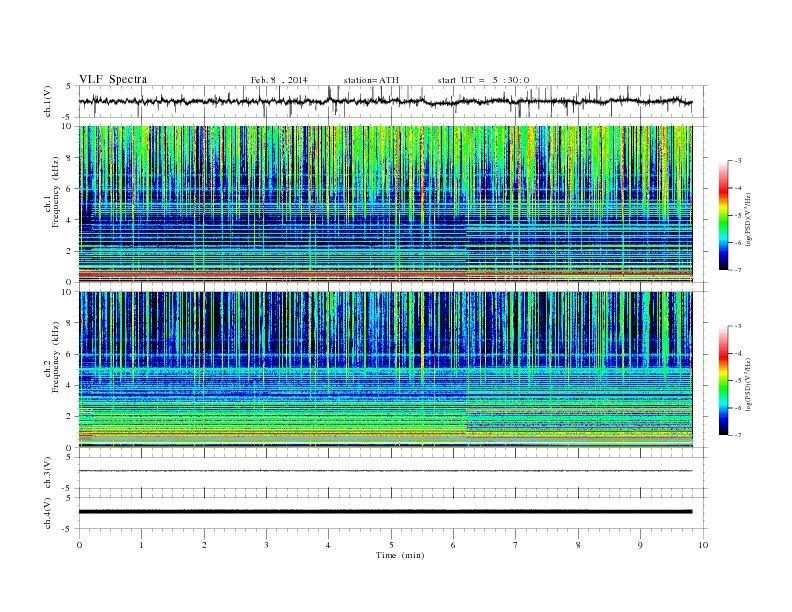Click the ch.1(V) waveform axis label
792x612 pixels.
(48, 103)
